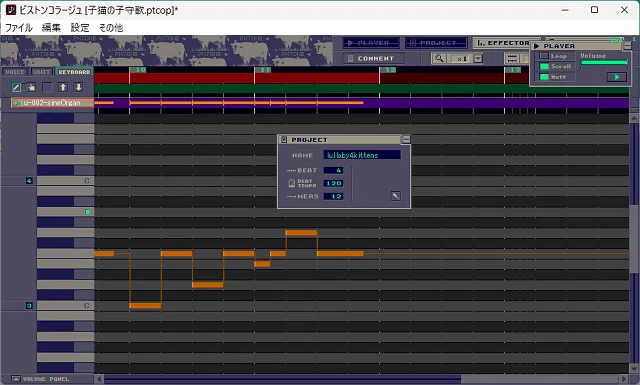Switch to the VOICE tab
640x385 pixels.
pos(15,72)
